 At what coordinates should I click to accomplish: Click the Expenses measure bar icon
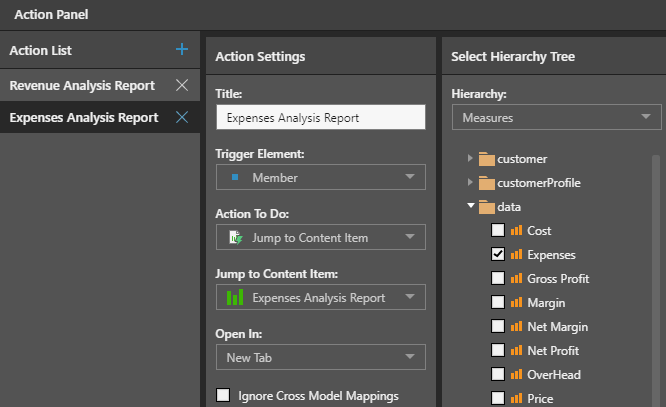tap(516, 254)
